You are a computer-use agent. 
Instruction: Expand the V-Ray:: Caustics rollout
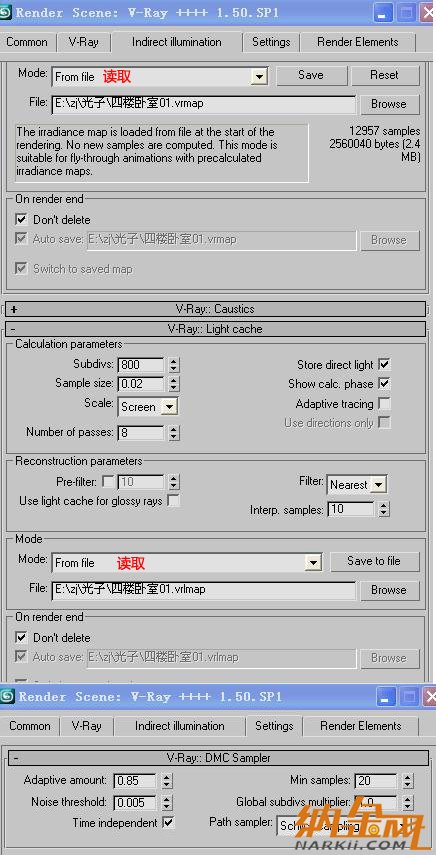tap(215, 309)
